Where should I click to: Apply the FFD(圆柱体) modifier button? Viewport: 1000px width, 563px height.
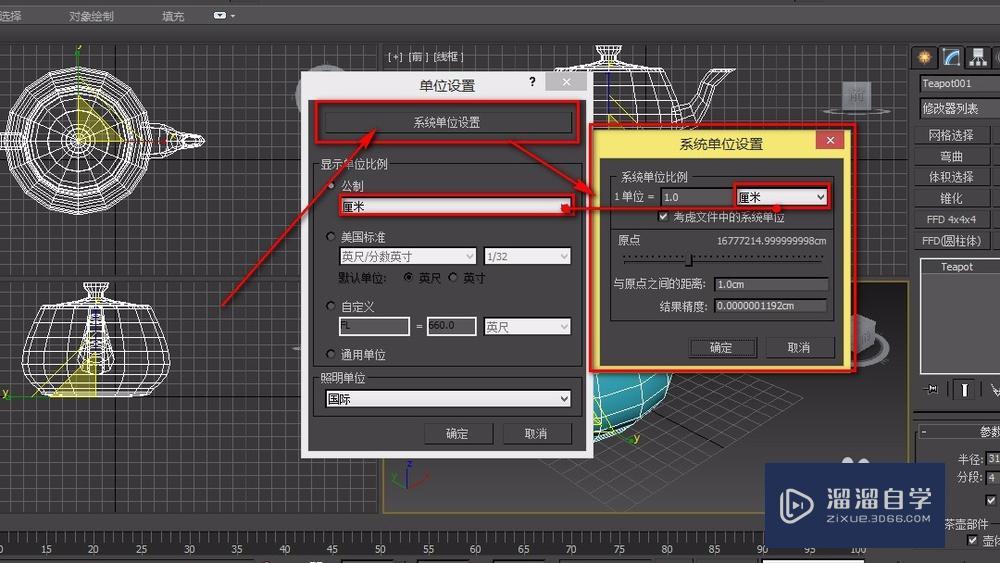(x=951, y=241)
